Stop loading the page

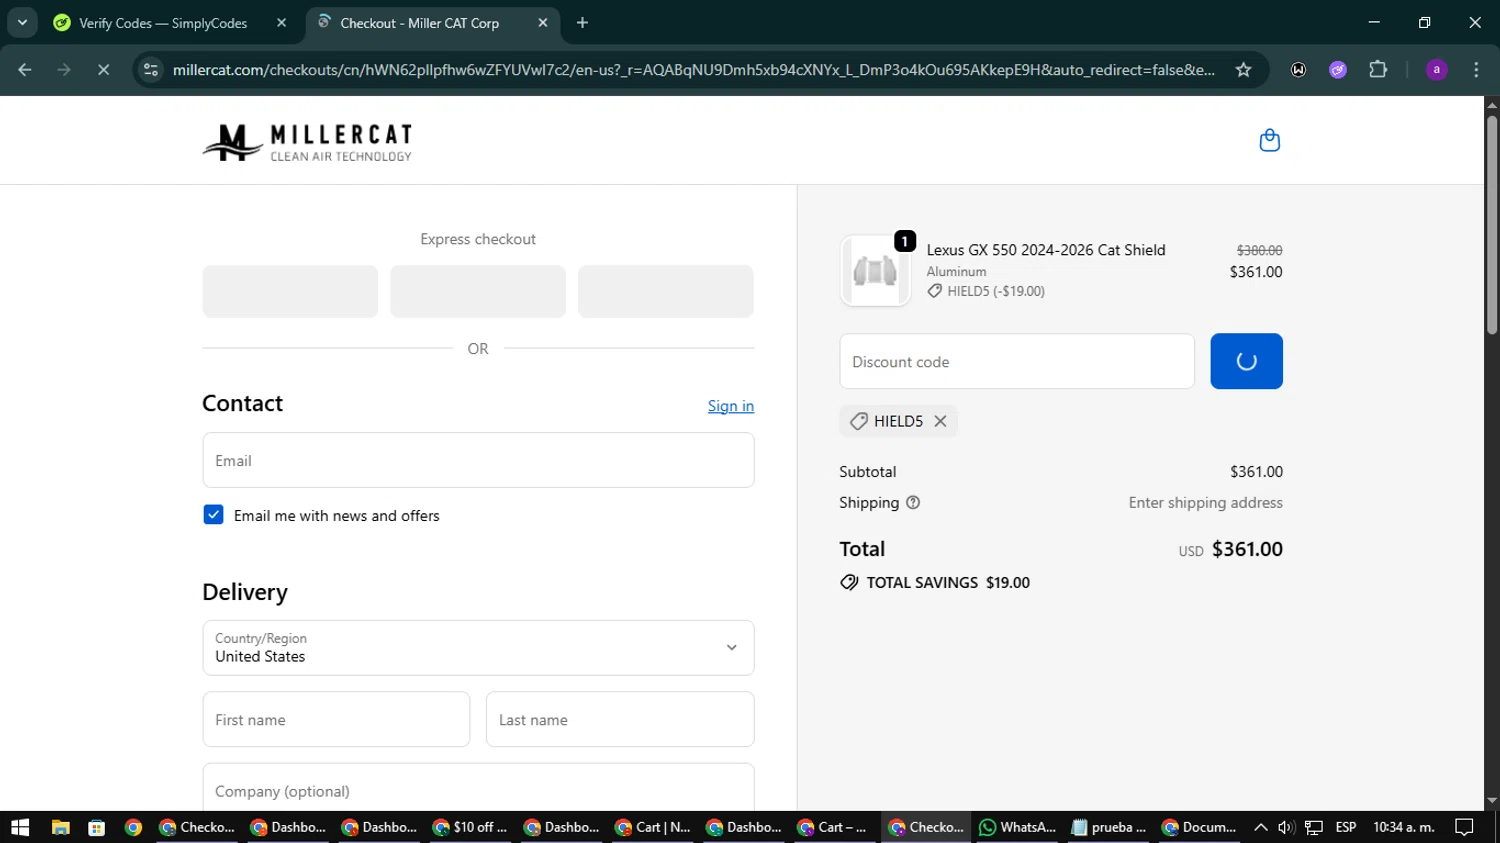(x=103, y=70)
